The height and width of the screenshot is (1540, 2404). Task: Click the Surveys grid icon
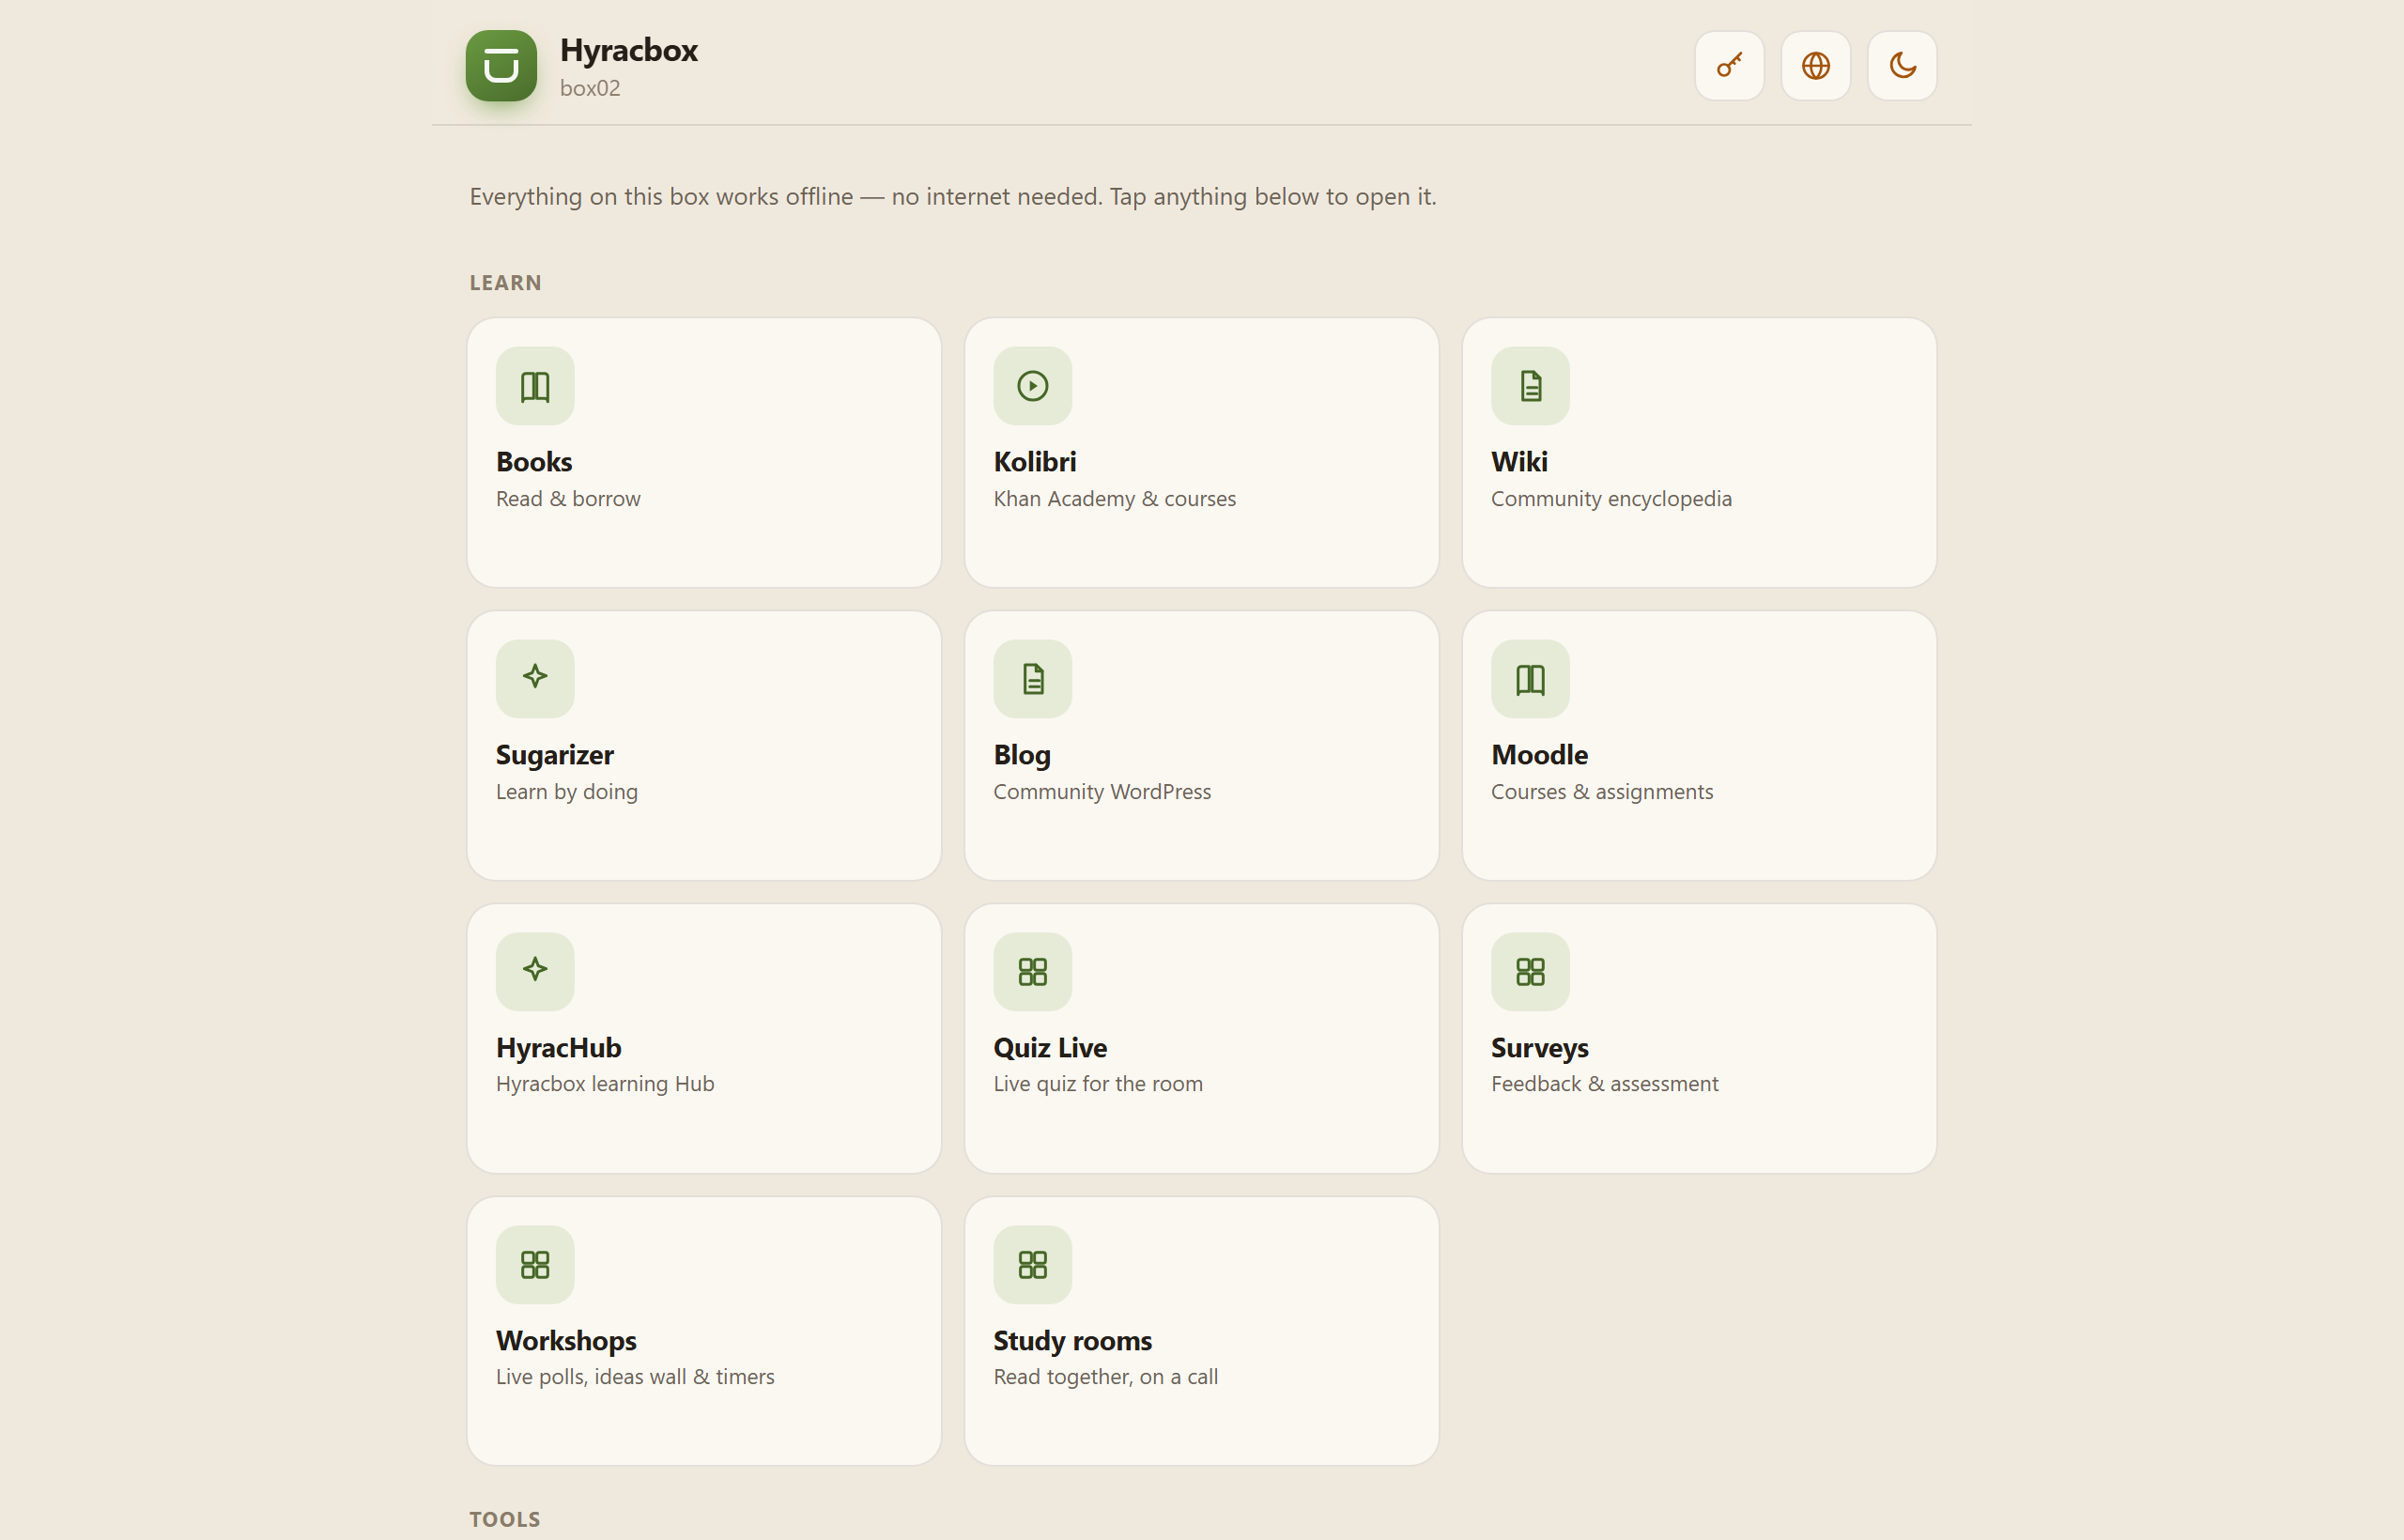pos(1530,971)
